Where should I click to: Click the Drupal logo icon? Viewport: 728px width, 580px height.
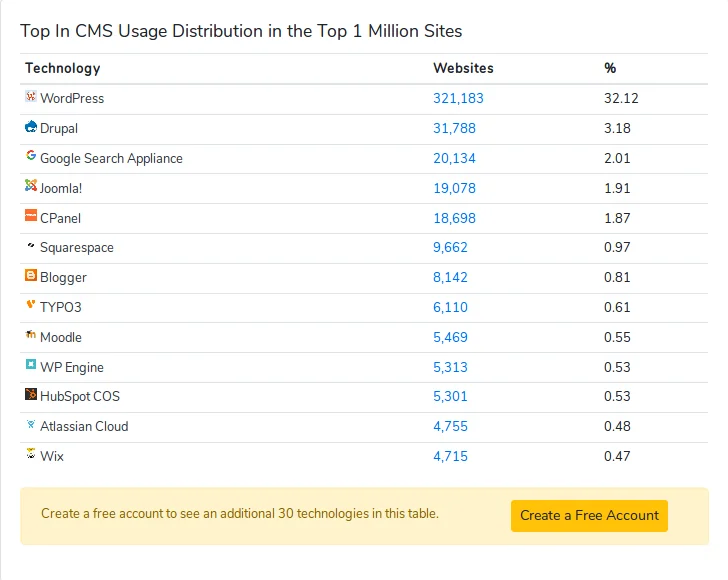[x=31, y=127]
